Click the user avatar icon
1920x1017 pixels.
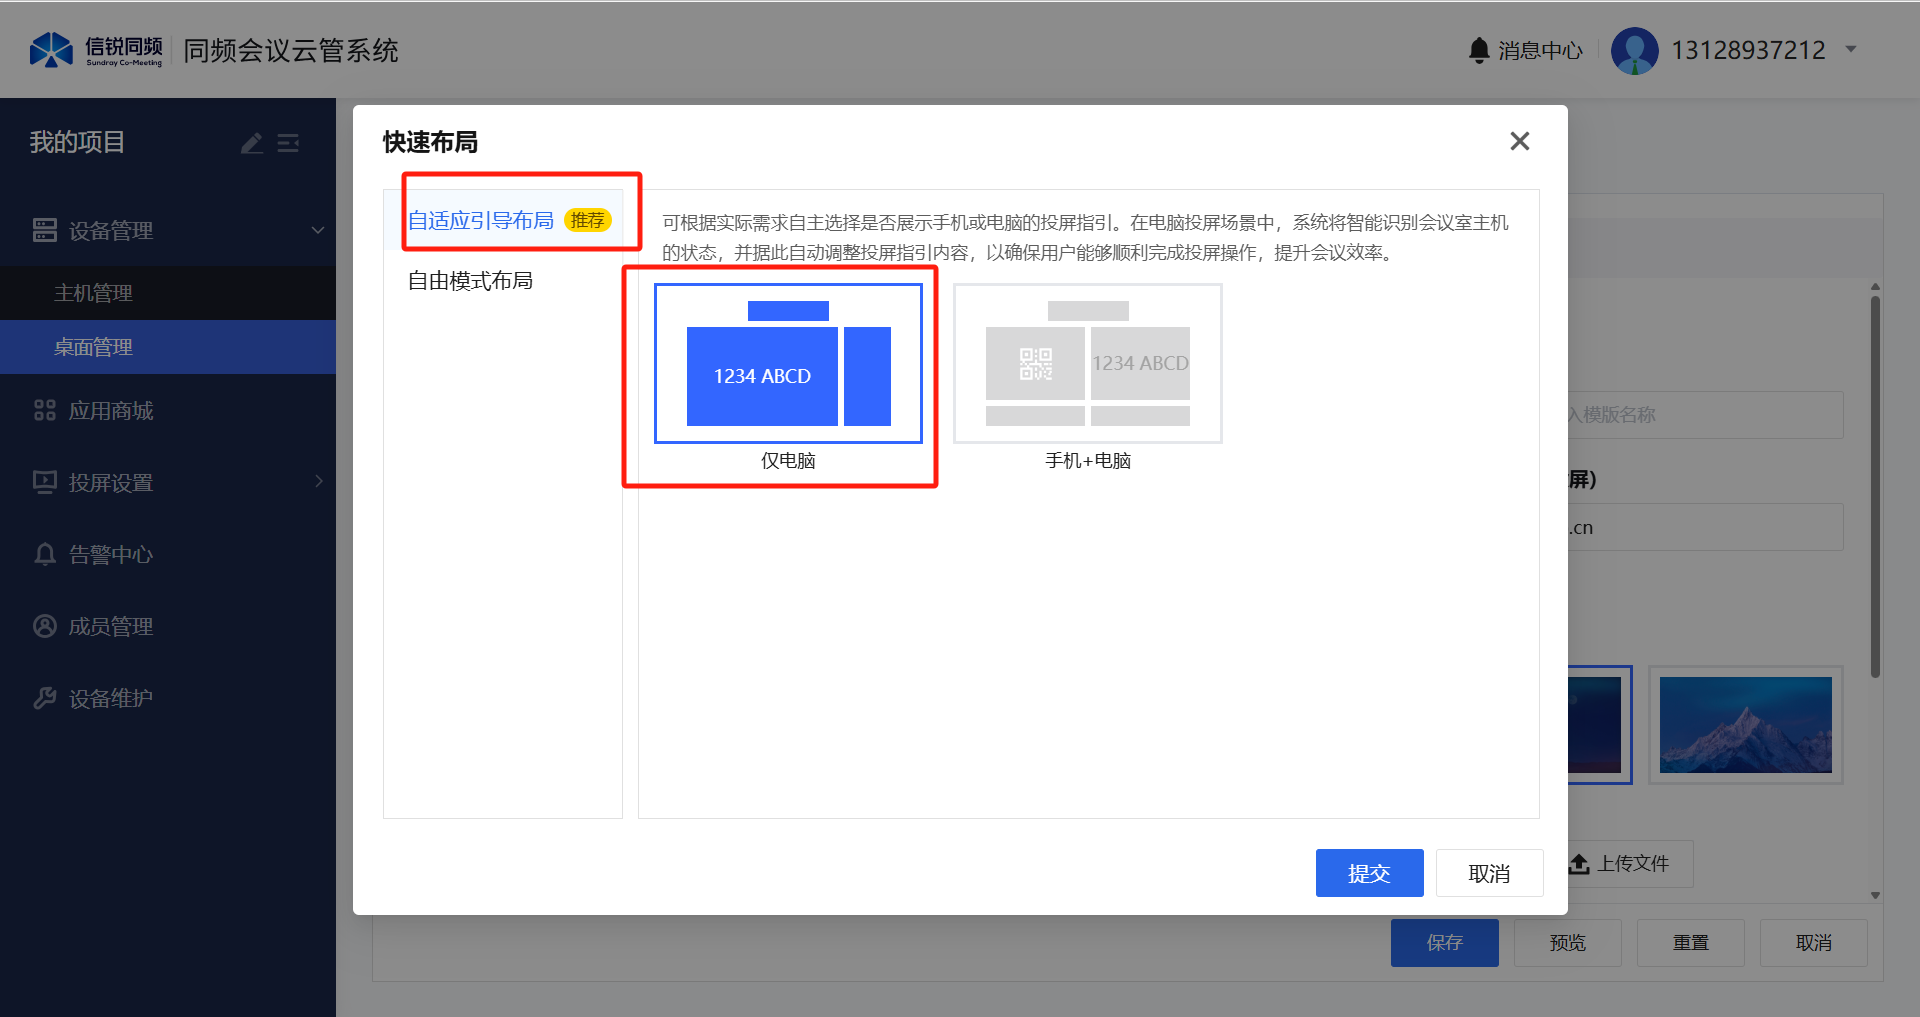point(1634,50)
